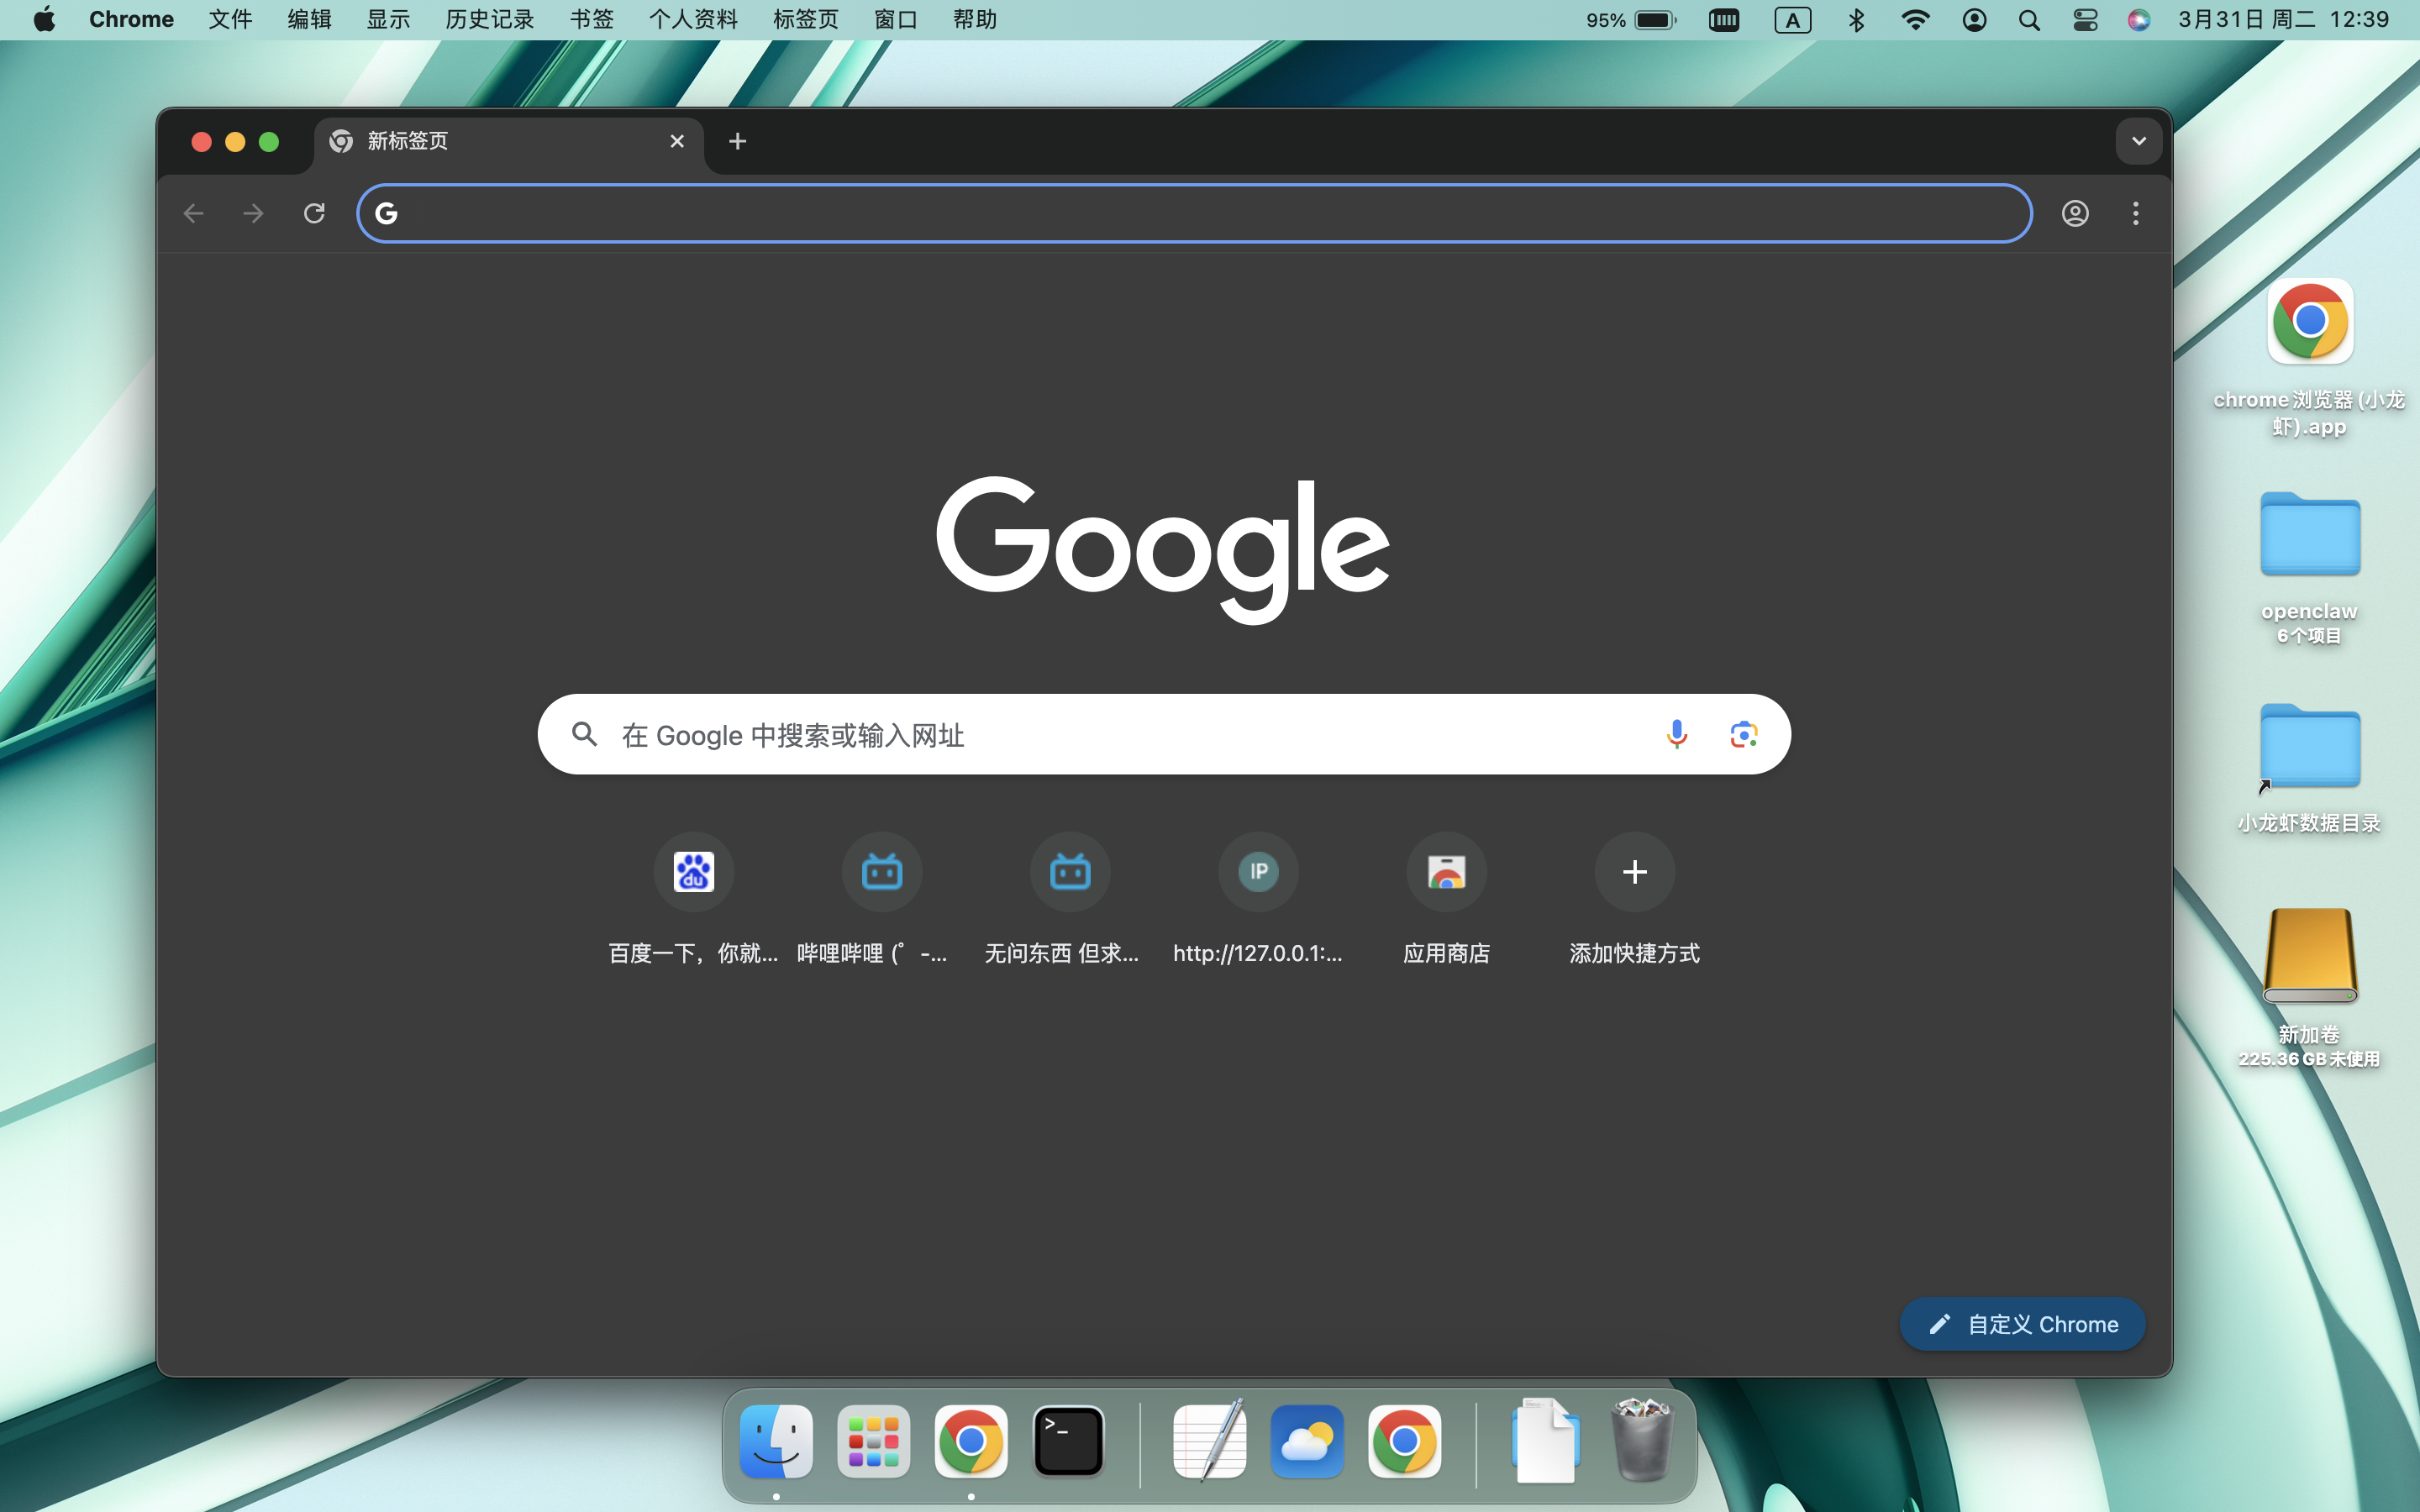
Task: Open the 历史记录 menu
Action: 489,20
